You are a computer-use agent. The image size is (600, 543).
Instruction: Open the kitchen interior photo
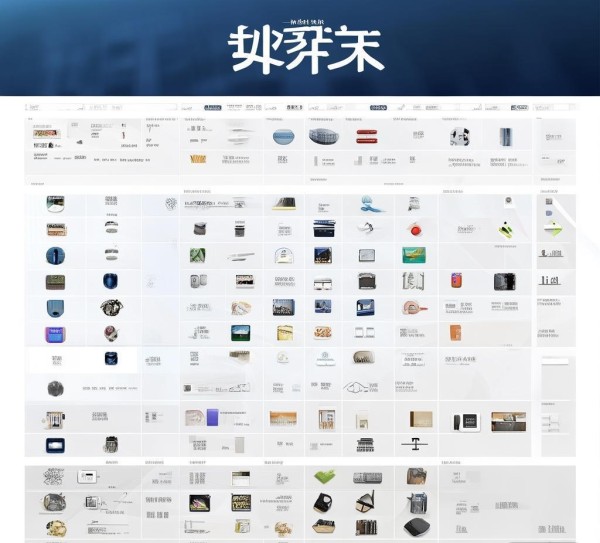point(508,422)
